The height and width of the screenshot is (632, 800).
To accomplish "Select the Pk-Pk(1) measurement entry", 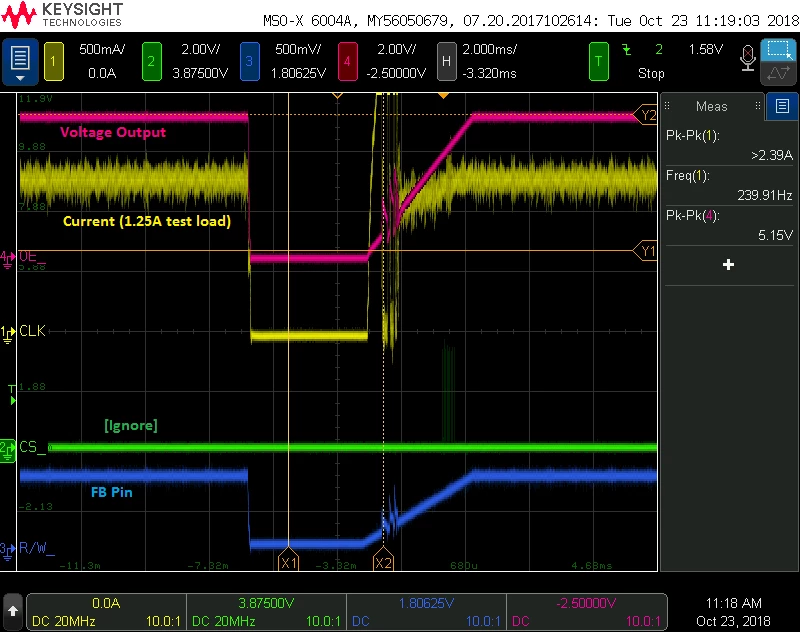I will 730,145.
